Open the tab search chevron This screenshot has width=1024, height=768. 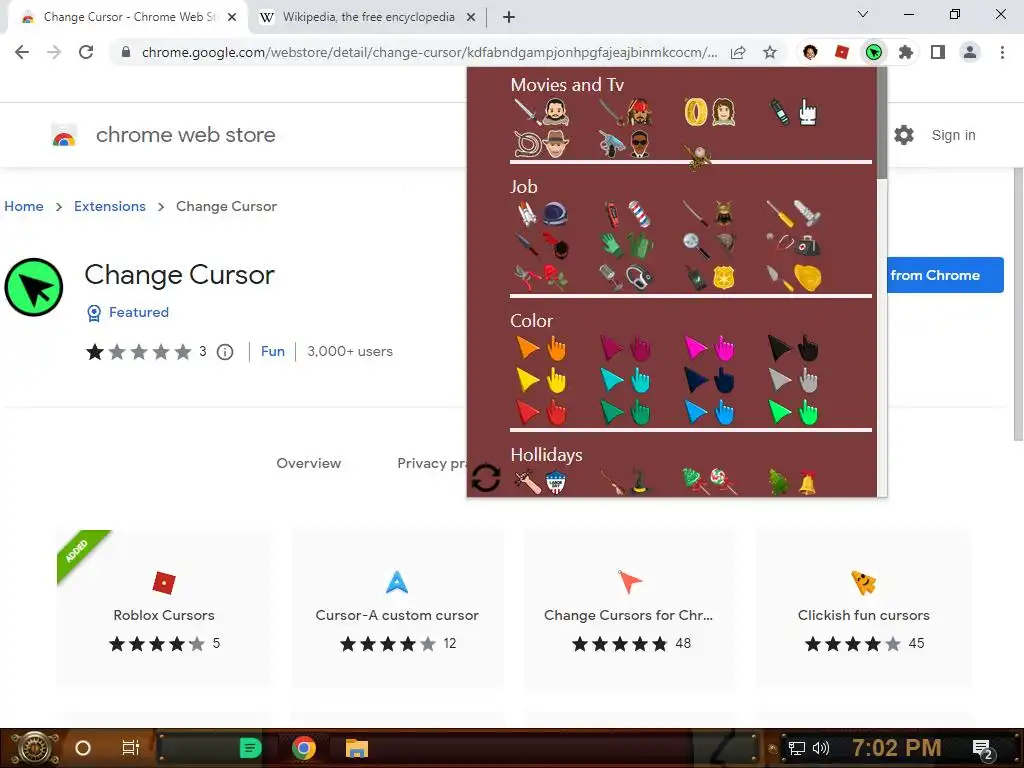click(863, 14)
